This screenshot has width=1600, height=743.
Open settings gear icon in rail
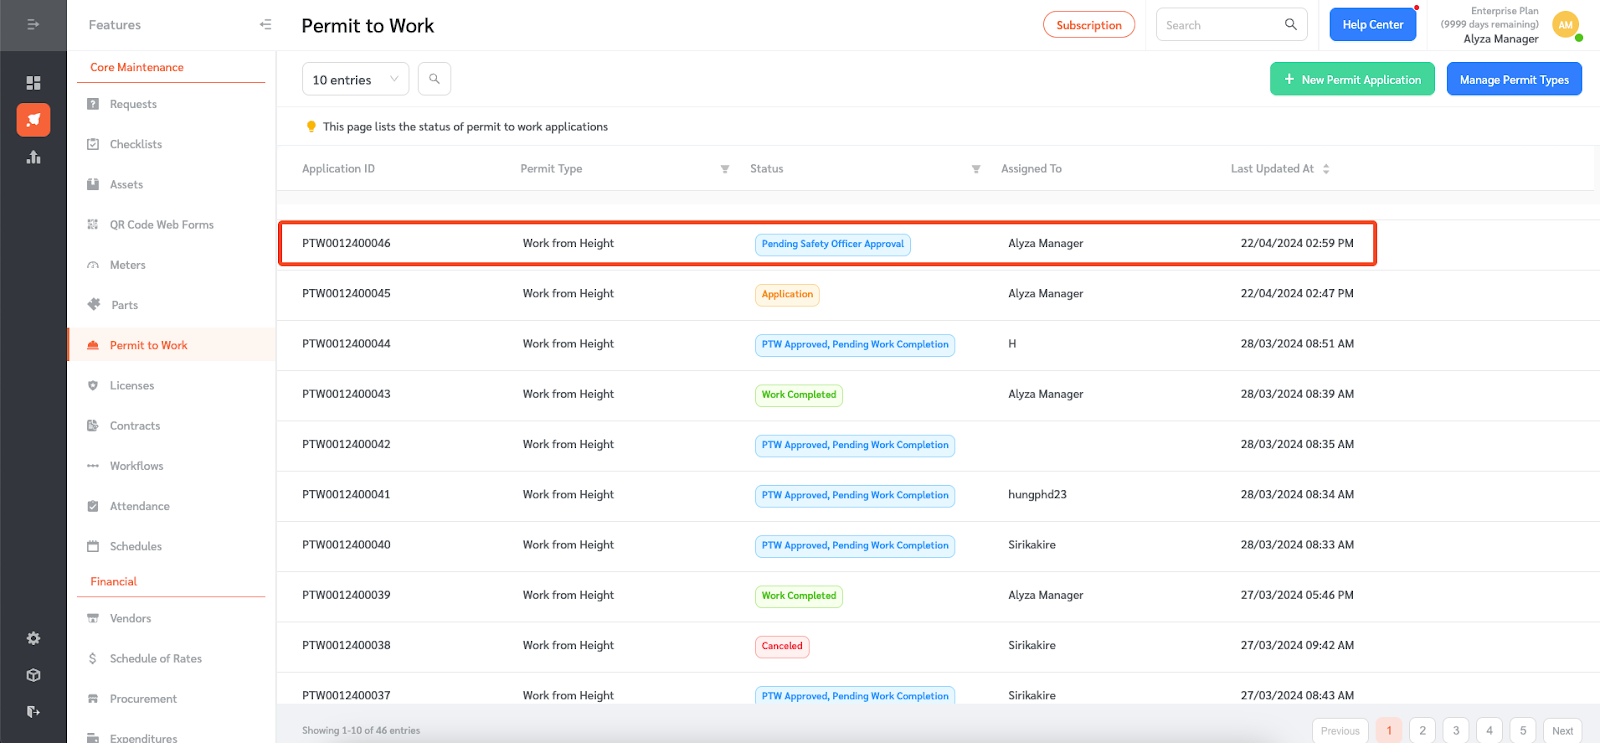[x=33, y=638]
